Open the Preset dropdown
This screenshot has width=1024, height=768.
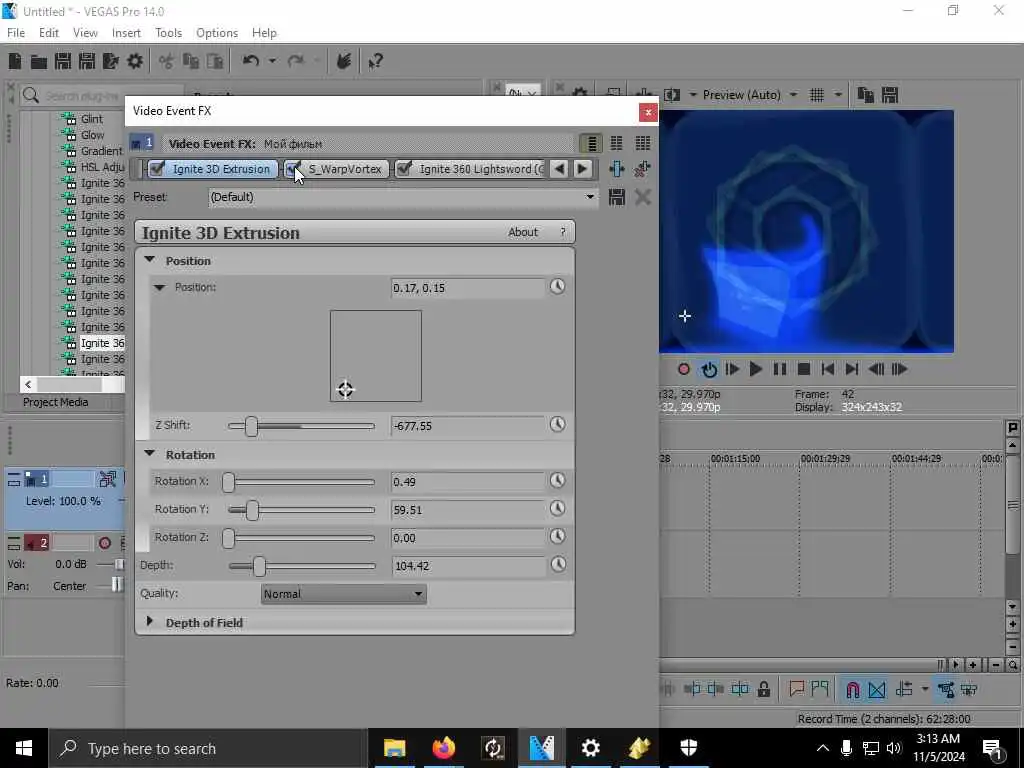590,197
